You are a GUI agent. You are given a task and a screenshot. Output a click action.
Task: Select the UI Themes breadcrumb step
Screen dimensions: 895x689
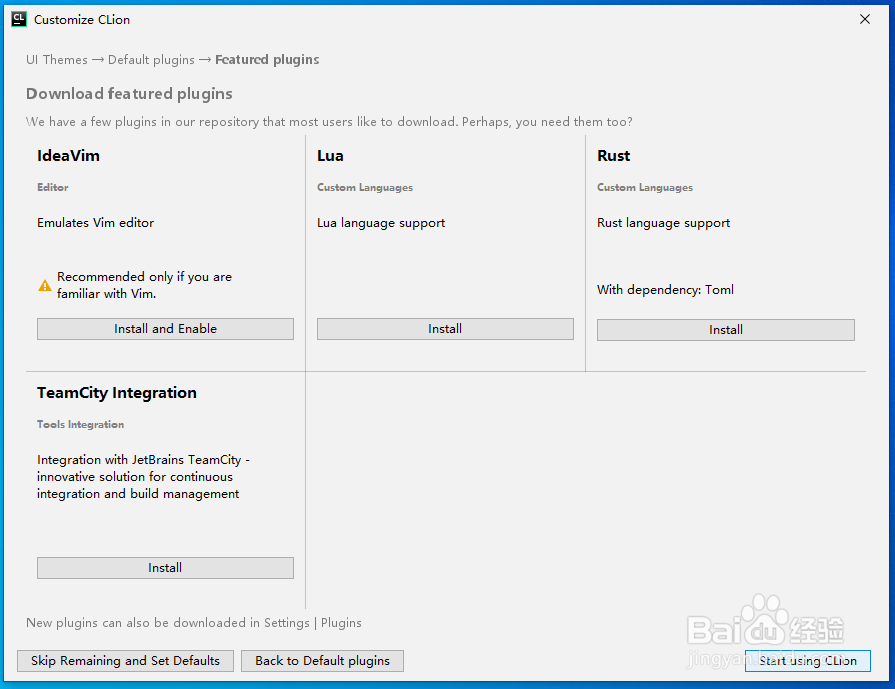(x=57, y=60)
